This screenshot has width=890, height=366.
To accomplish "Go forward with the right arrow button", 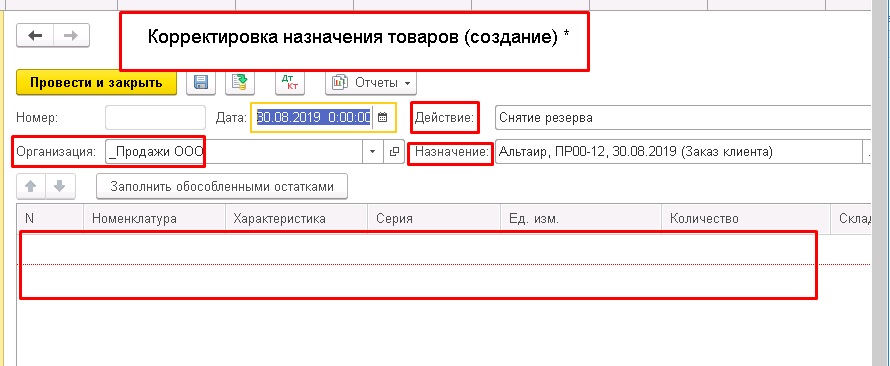I will pyautogui.click(x=72, y=36).
